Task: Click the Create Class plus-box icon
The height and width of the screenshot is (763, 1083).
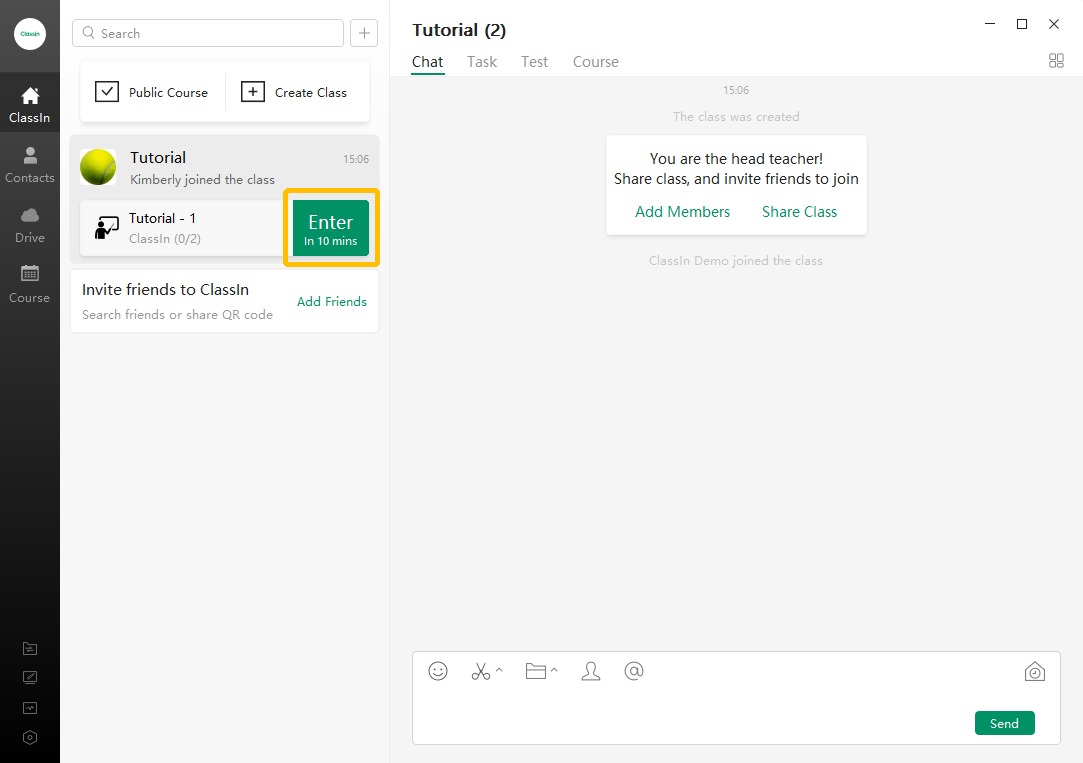Action: point(253,91)
